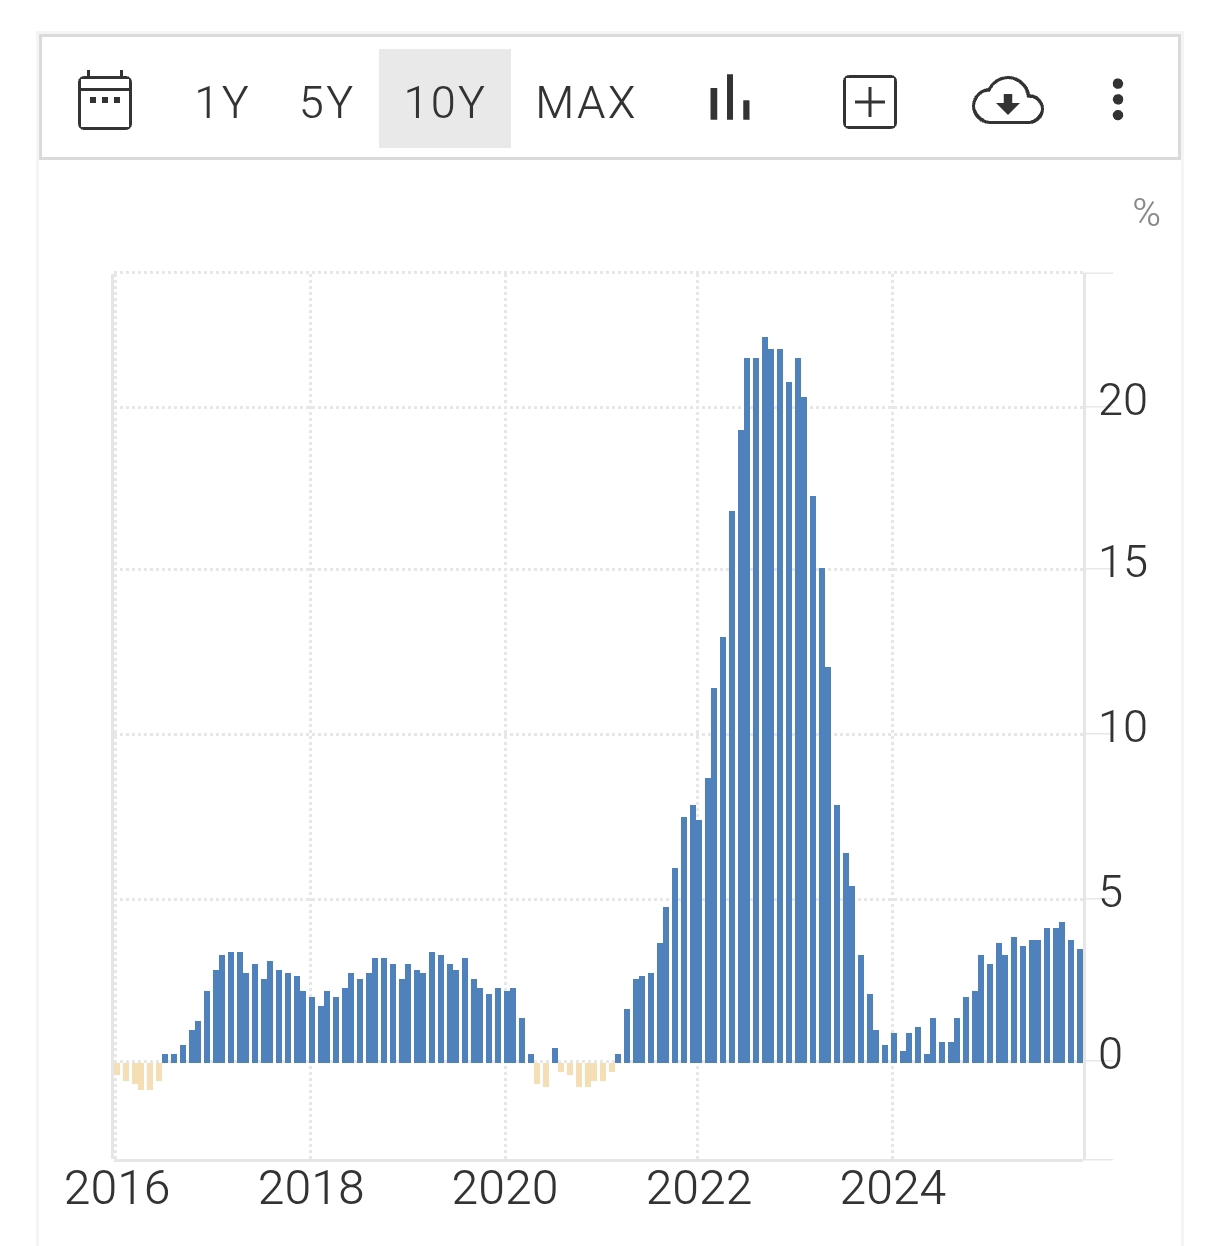The height and width of the screenshot is (1246, 1220).
Task: Select the highlighted 10Y range button
Action: pyautogui.click(x=445, y=102)
